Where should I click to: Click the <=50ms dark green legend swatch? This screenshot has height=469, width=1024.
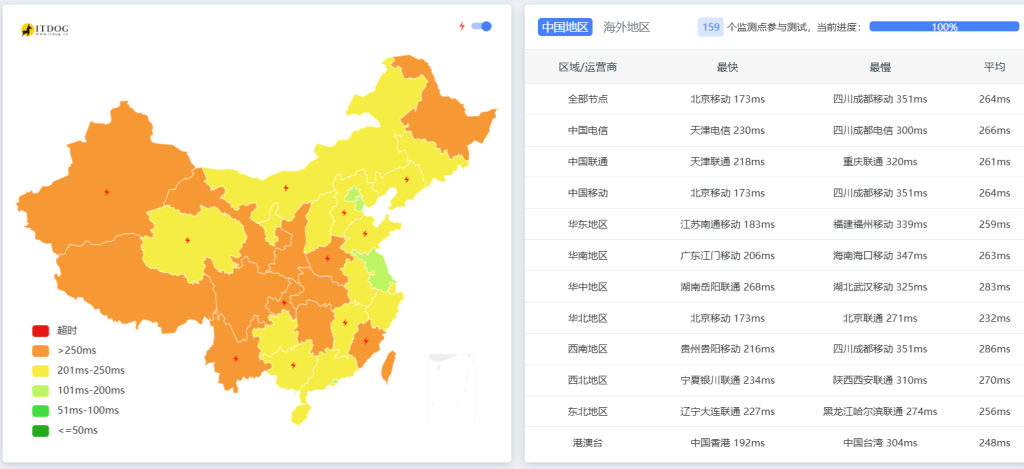pos(41,430)
